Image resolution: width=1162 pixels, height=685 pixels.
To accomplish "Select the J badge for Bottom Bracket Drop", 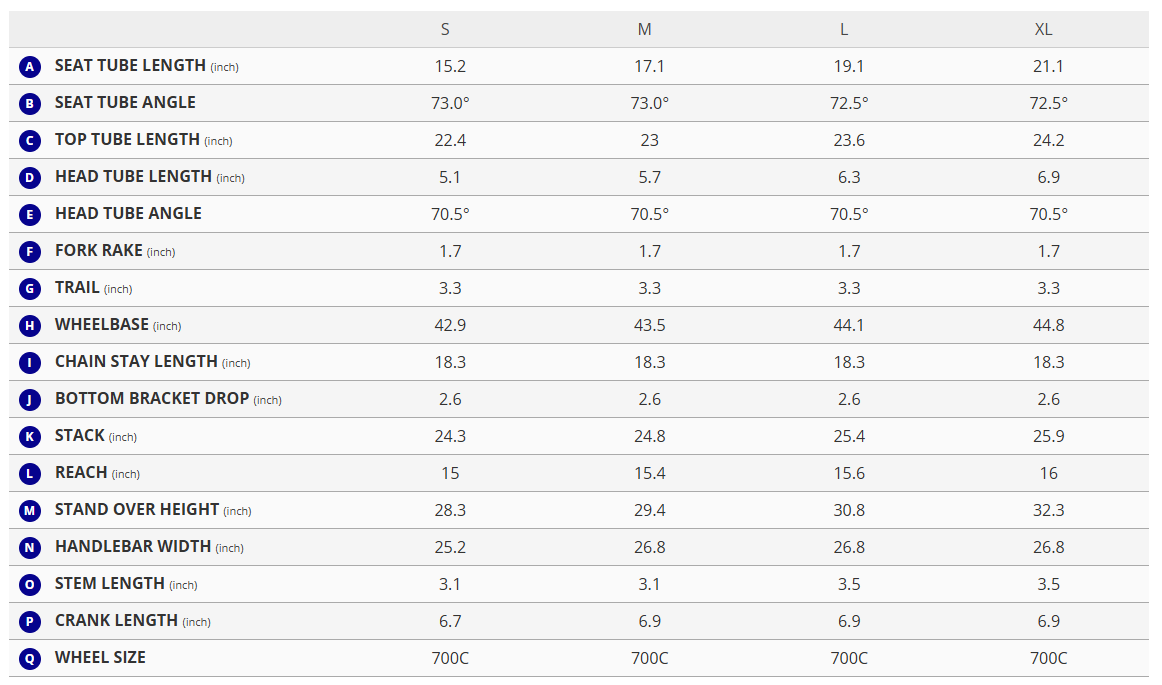I will coord(30,400).
